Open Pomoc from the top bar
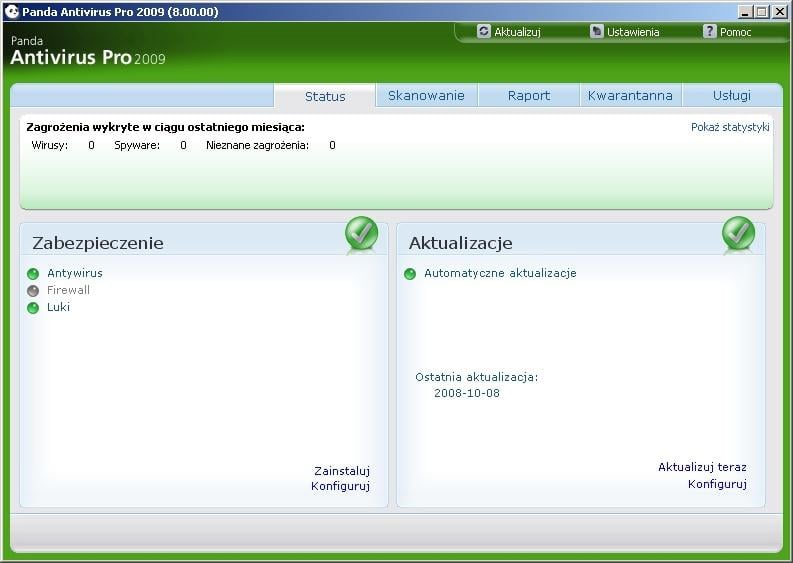Screen dimensions: 793x563 (x=735, y=32)
